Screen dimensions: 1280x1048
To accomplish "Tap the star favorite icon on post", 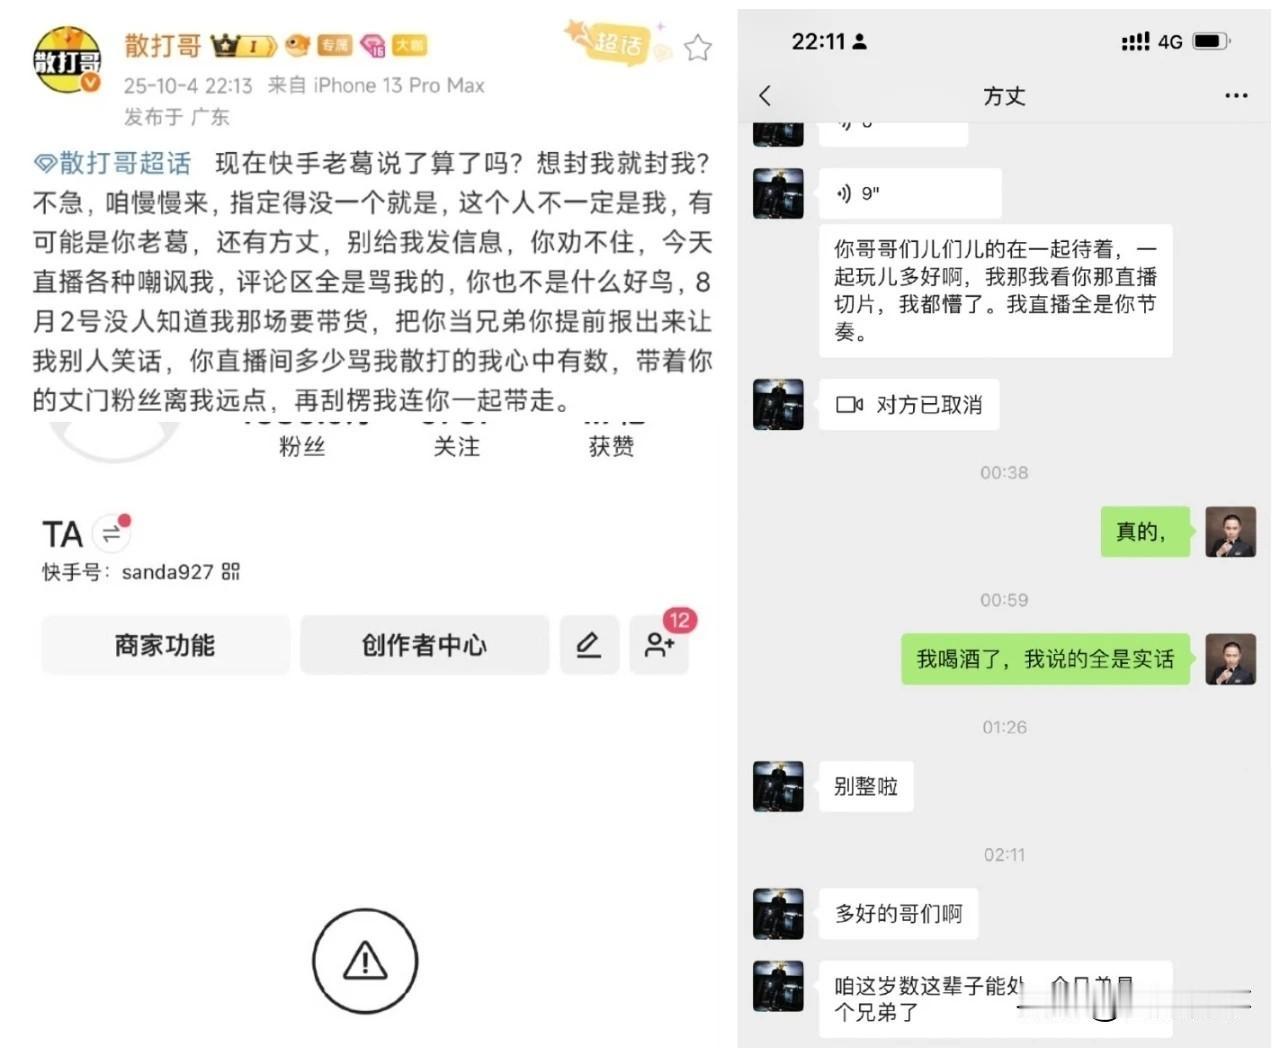I will coord(698,47).
